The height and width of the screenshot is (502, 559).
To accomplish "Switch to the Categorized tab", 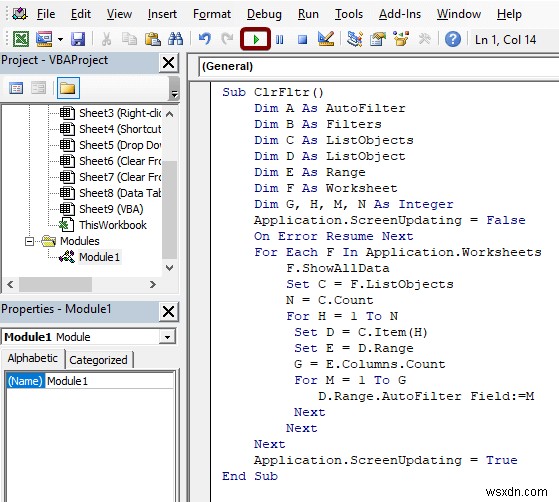I will click(98, 360).
